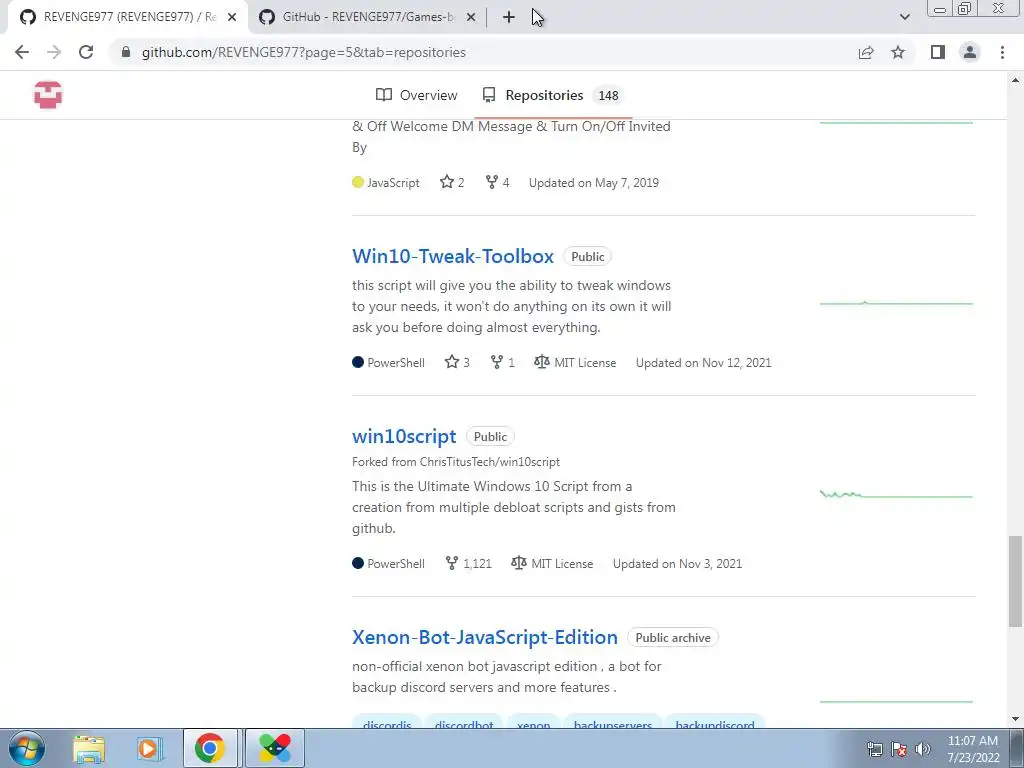The width and height of the screenshot is (1024, 768).
Task: View the 4 forks on JavaScript repository
Action: (x=498, y=182)
